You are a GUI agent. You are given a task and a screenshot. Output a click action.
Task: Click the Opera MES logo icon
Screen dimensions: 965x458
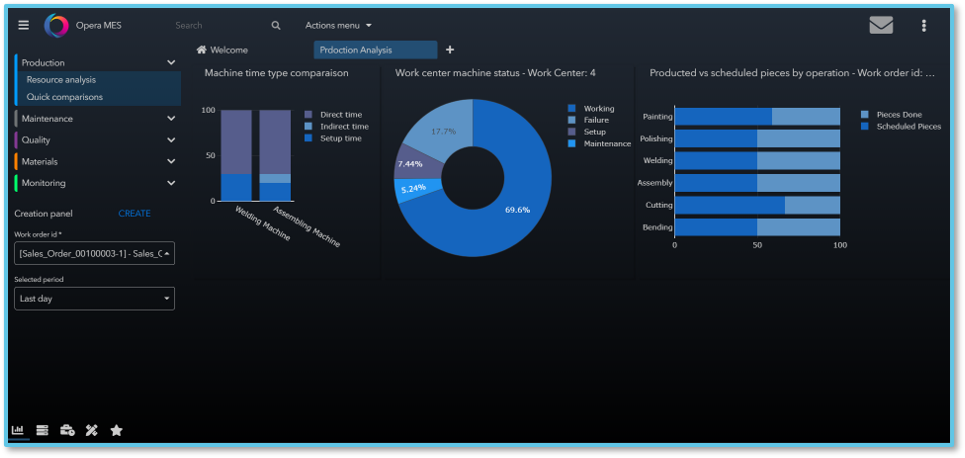click(x=56, y=25)
